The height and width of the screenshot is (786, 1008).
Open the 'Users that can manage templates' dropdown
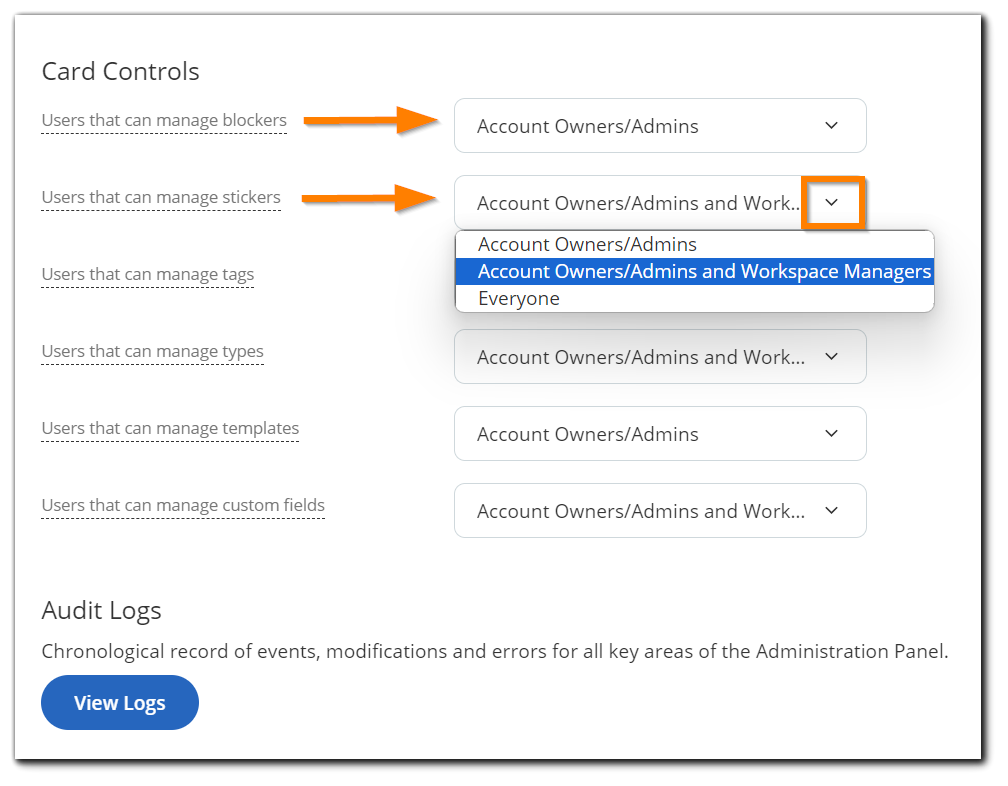pos(660,433)
